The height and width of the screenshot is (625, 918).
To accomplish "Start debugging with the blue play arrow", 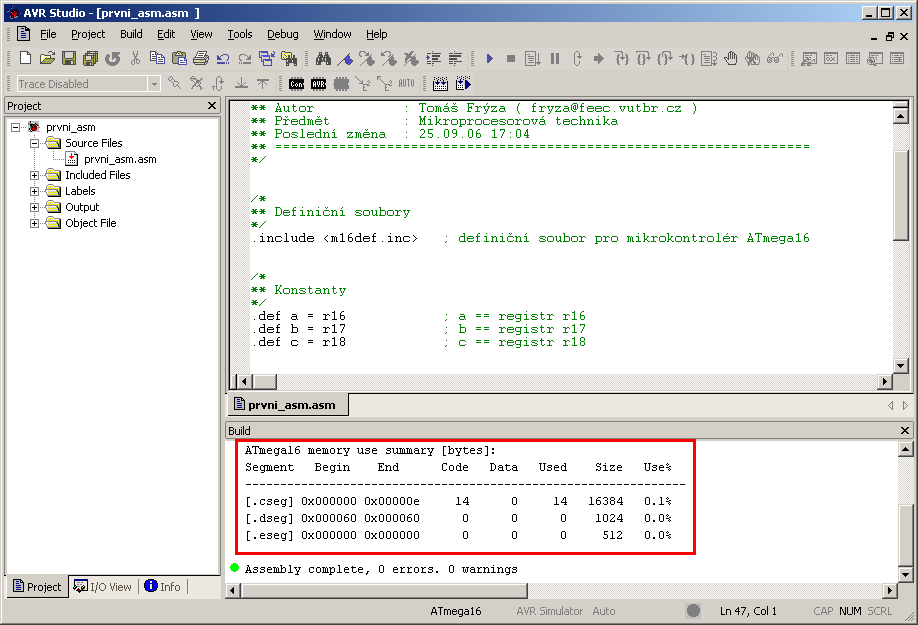I will coord(489,58).
